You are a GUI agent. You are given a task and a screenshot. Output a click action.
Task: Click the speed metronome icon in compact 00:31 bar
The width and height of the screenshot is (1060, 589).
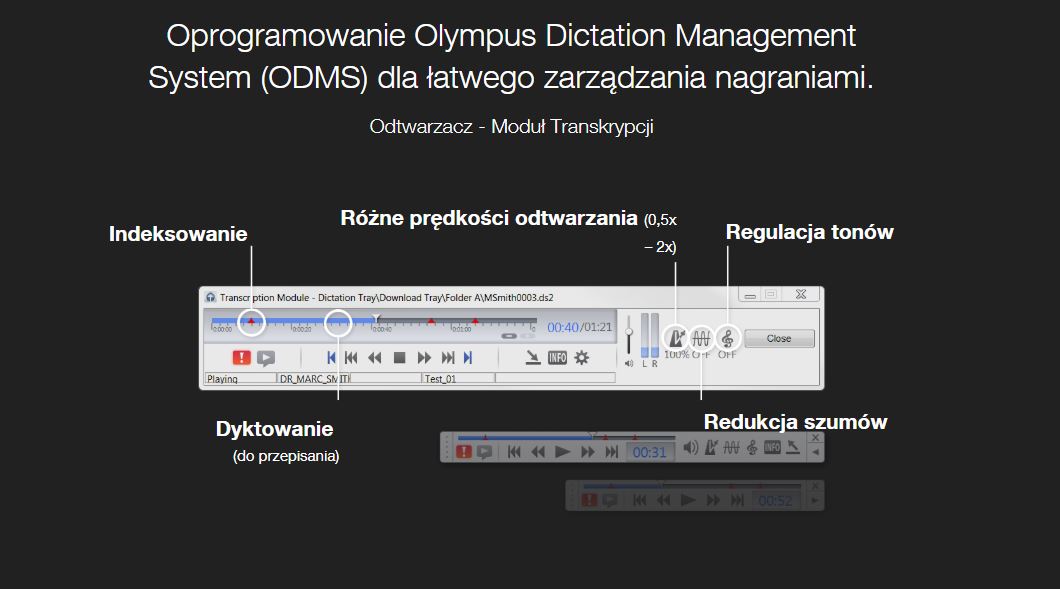tap(710, 448)
